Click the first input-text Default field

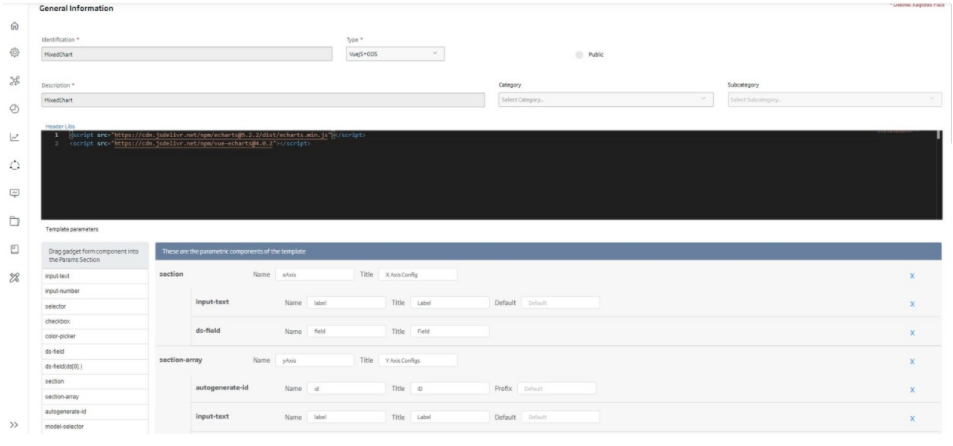tap(560, 303)
